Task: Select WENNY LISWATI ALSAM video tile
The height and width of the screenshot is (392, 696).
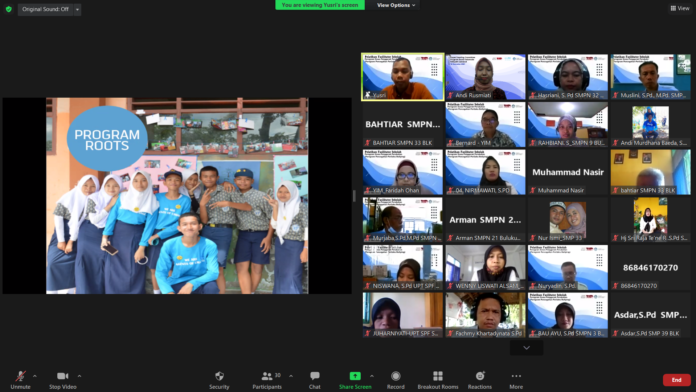Action: click(x=485, y=267)
